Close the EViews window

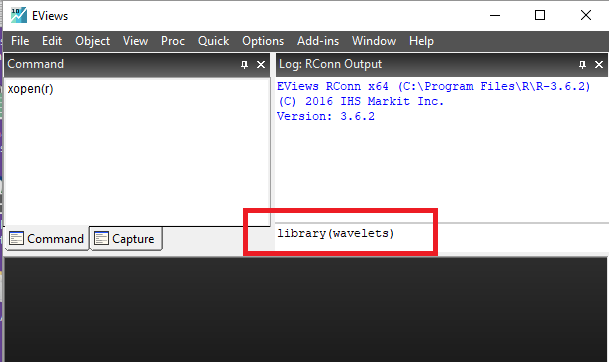click(x=586, y=16)
